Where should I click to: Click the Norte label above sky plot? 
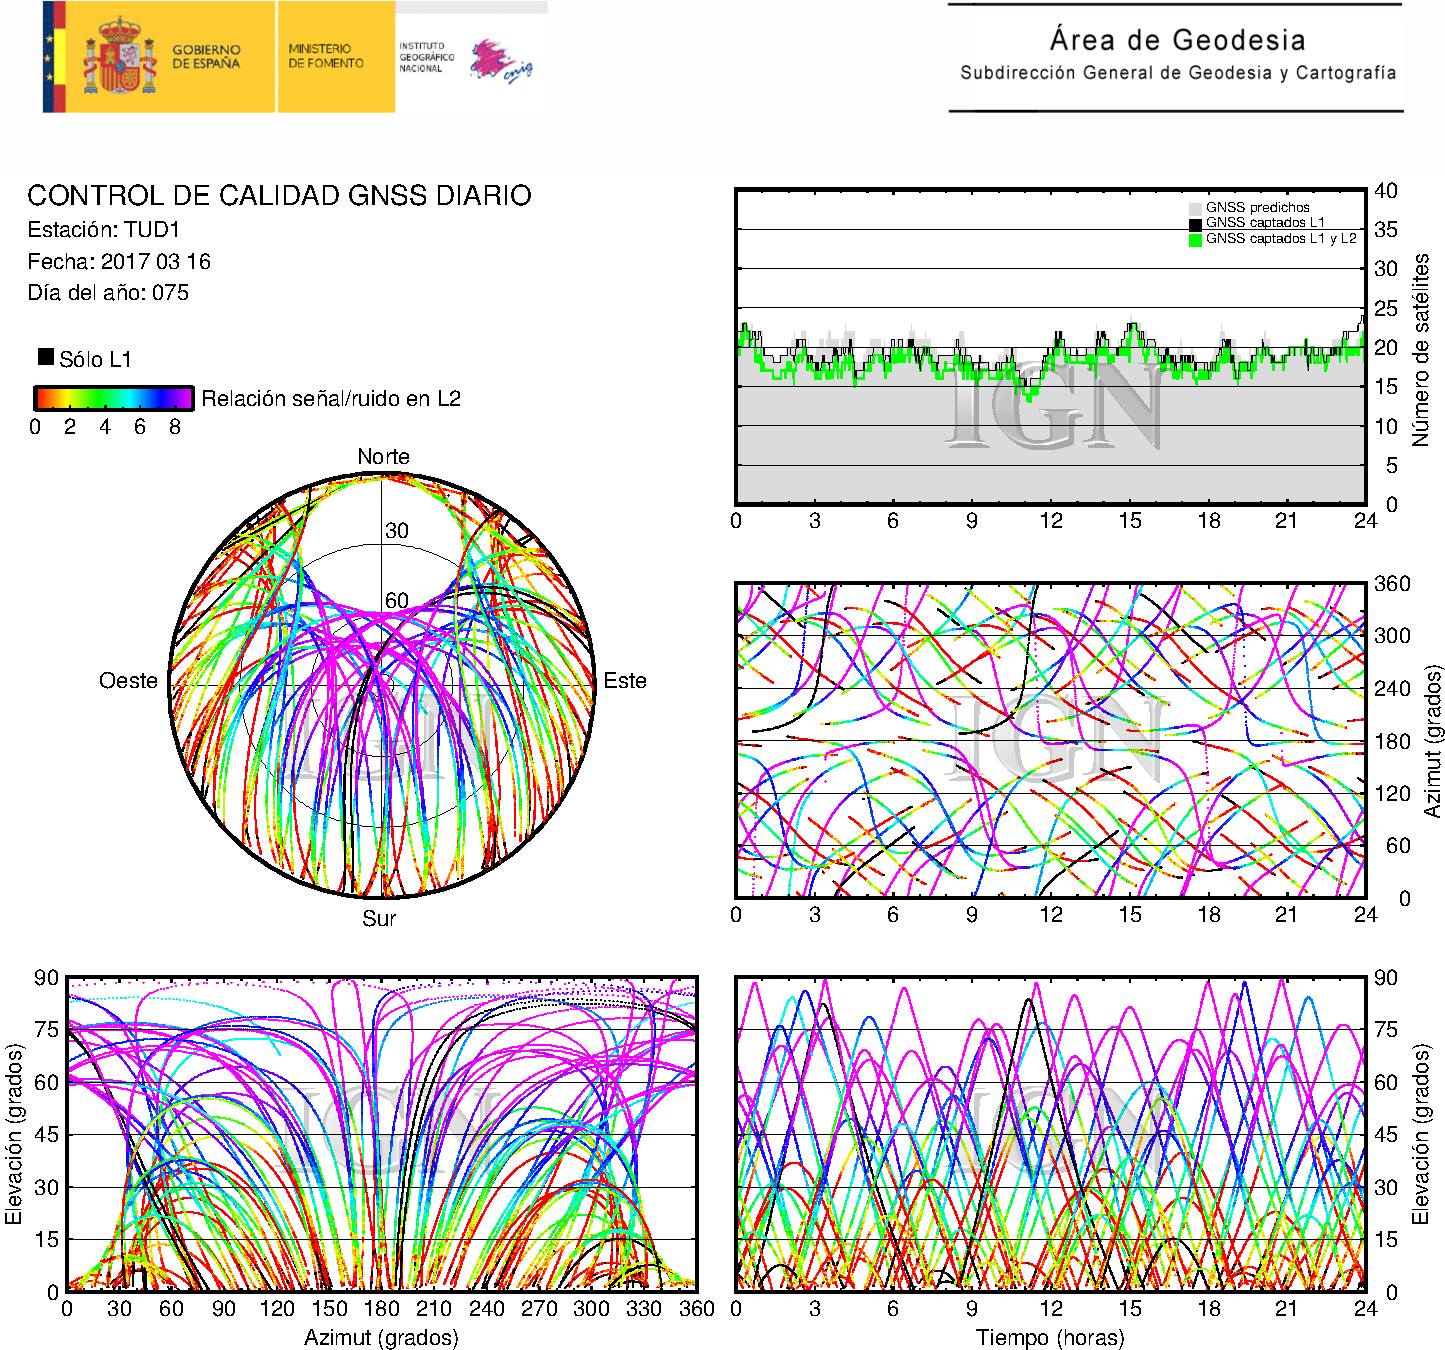coord(383,457)
